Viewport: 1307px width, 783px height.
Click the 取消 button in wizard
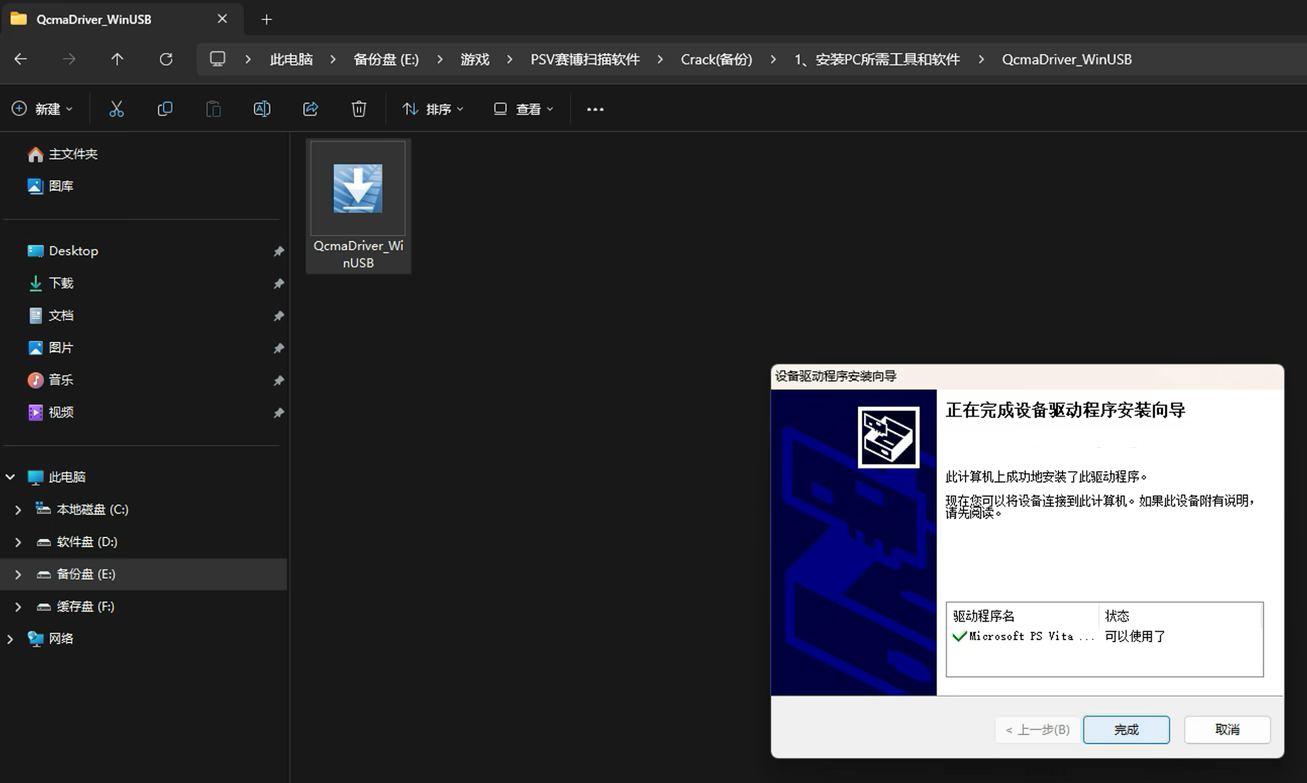(1227, 730)
